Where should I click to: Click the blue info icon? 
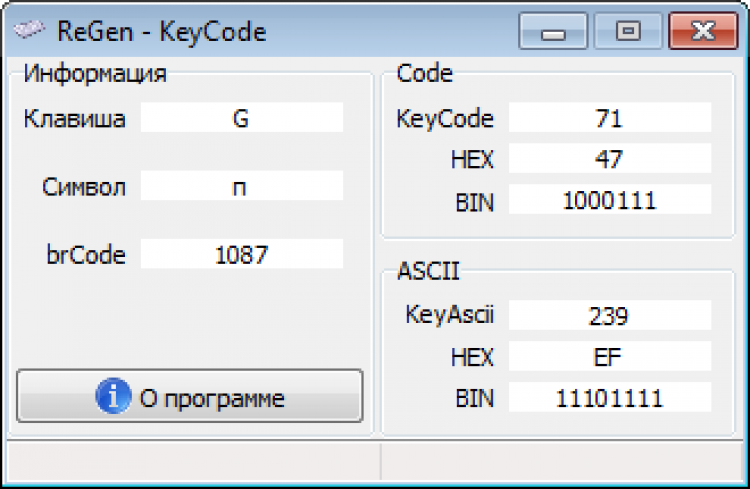[113, 397]
